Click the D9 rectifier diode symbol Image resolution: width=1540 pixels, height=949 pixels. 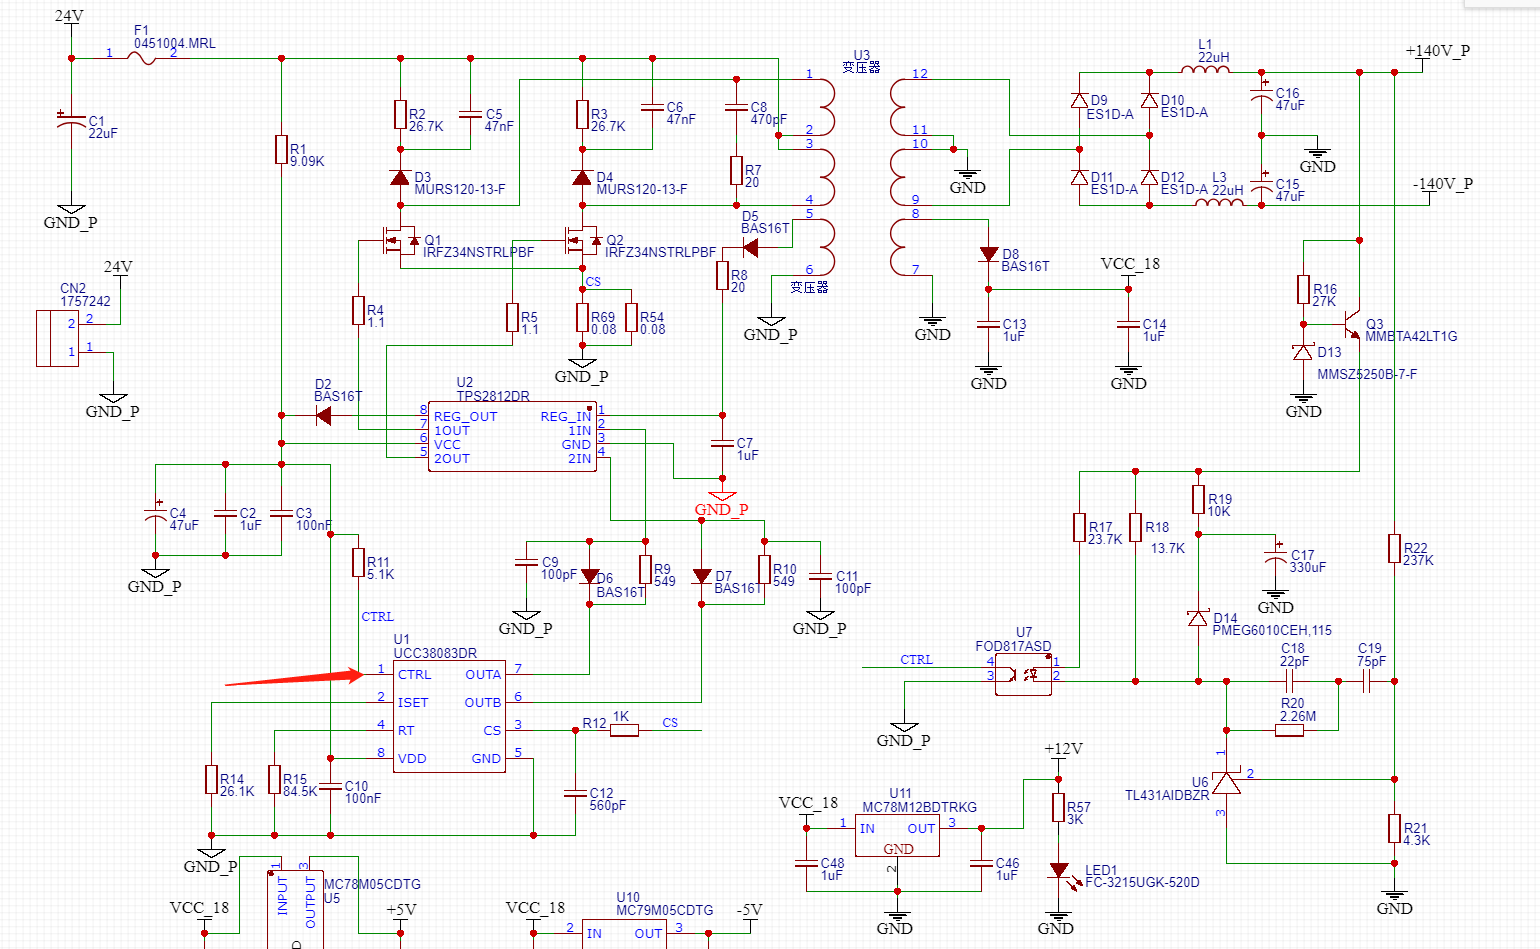pos(1079,100)
